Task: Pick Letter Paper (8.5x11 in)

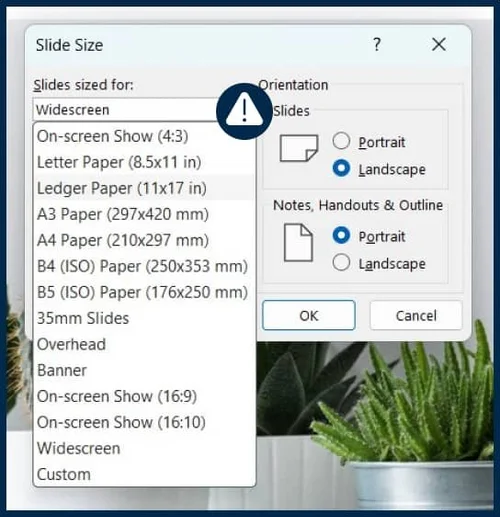Action: click(144, 162)
